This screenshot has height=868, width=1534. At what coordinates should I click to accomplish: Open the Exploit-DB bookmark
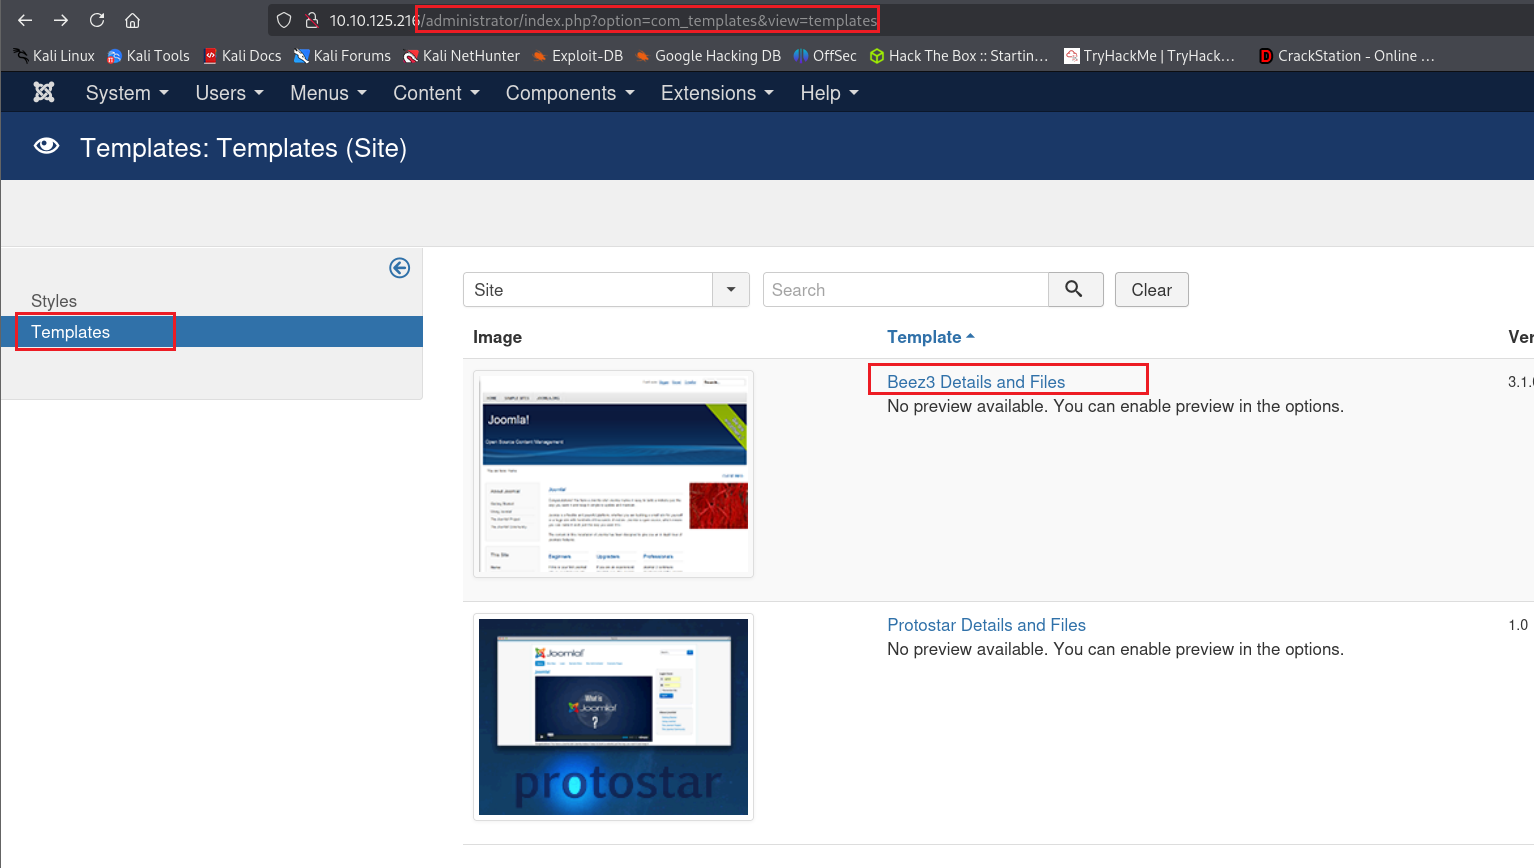[577, 56]
